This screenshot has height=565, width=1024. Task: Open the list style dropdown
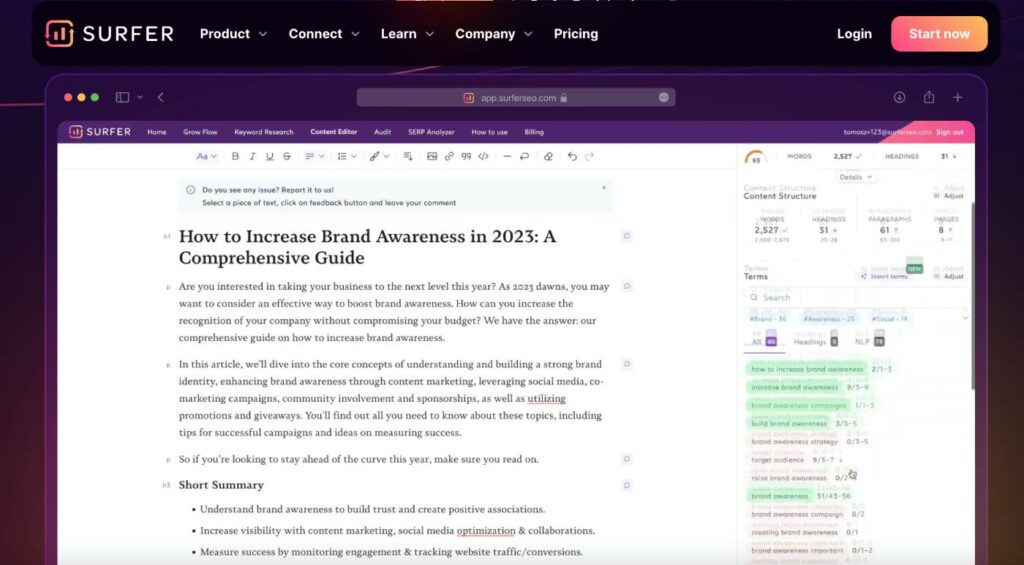[347, 157]
